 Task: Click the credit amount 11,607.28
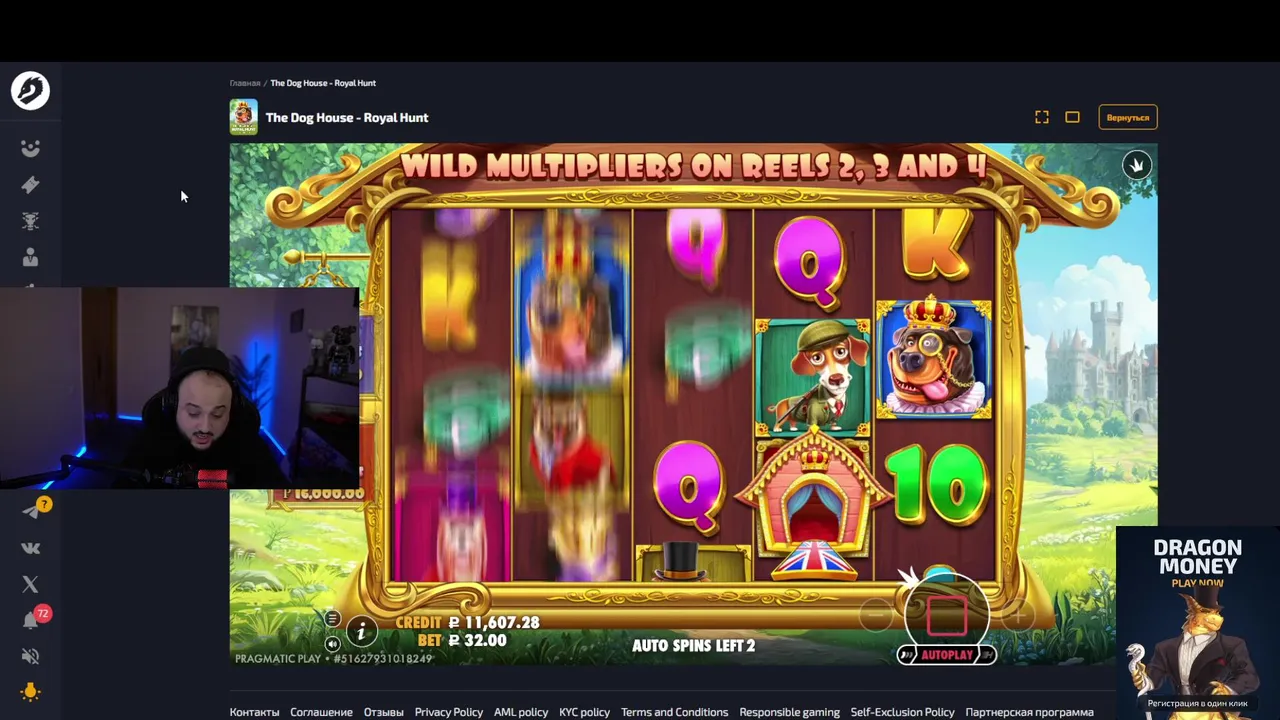(x=493, y=622)
